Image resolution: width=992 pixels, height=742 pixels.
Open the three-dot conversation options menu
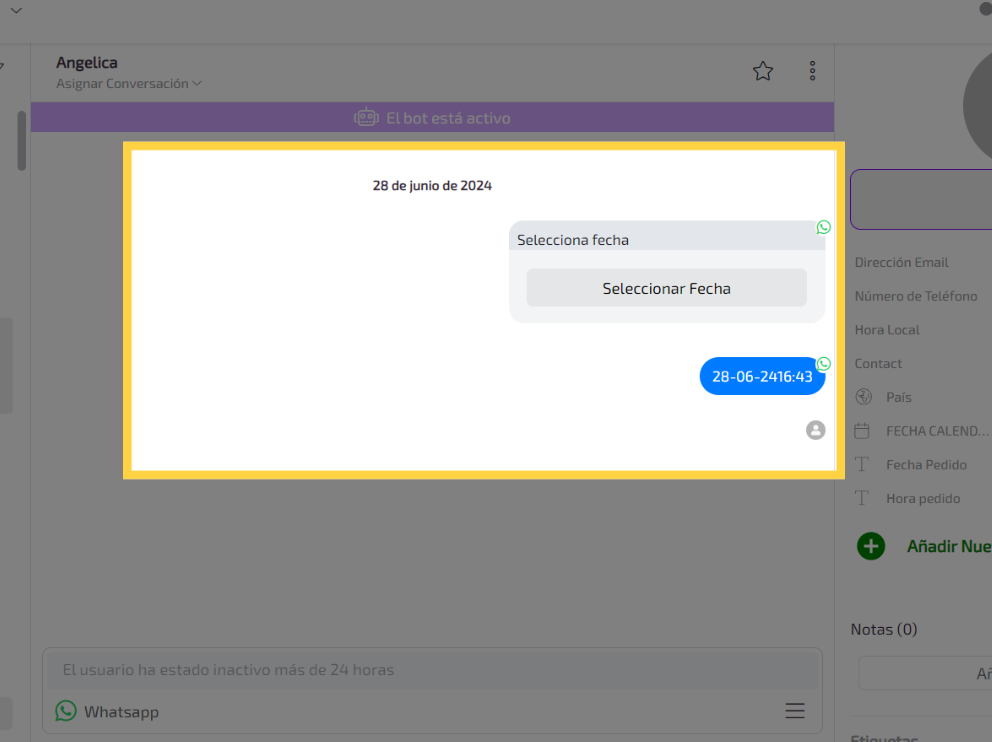(x=812, y=71)
